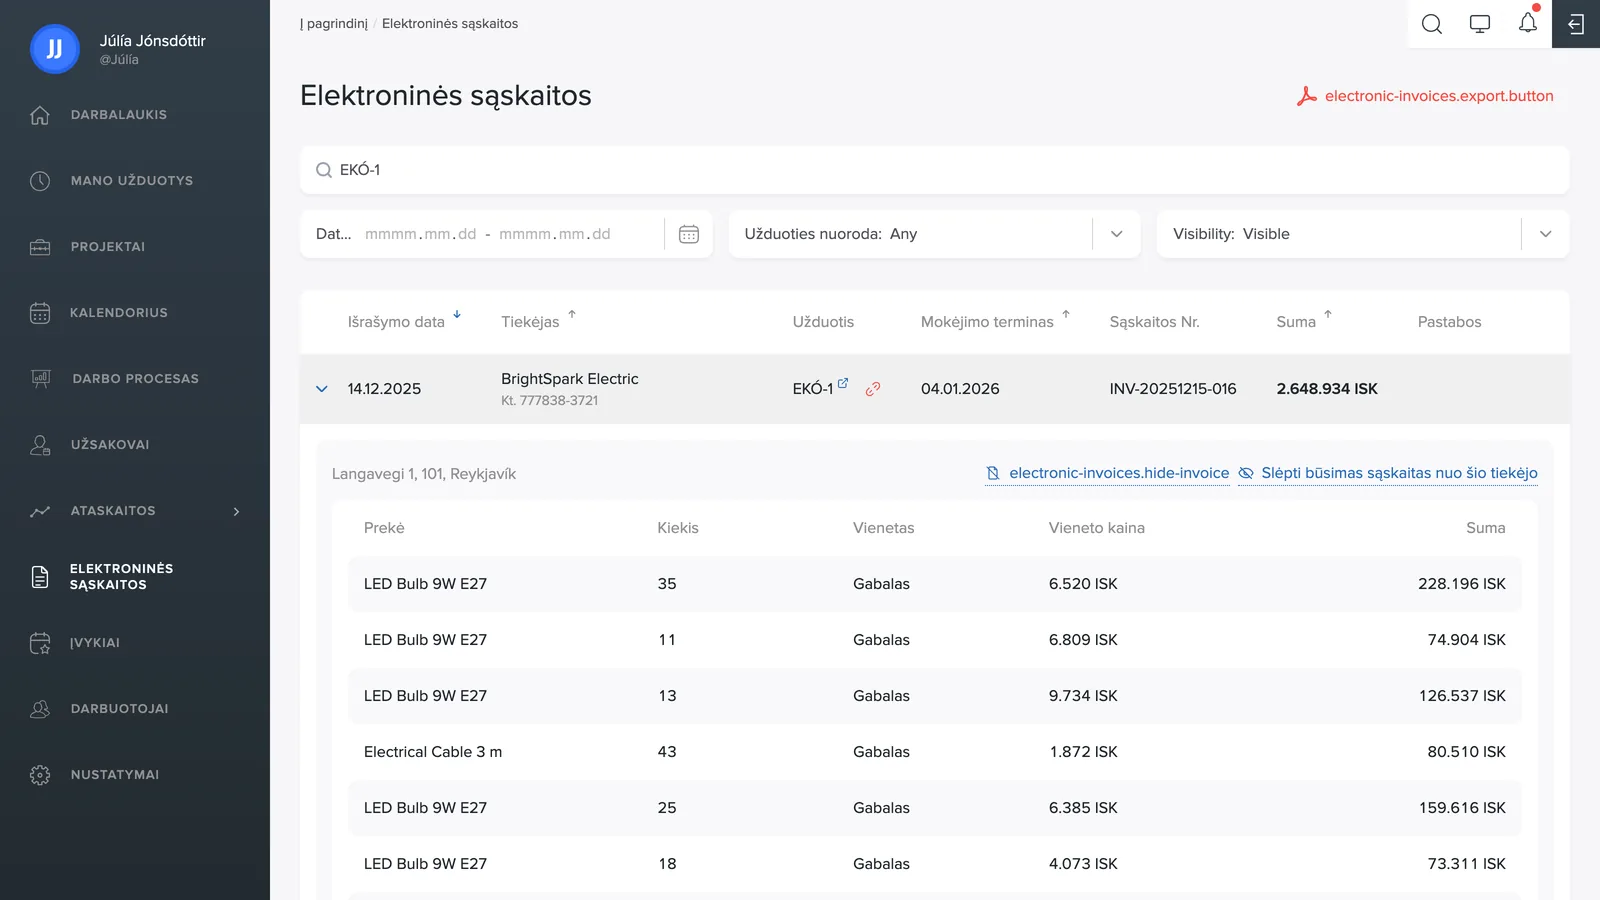Collapse the BrightSpark Electric invoice row
Screen dimensions: 1600x900
click(322, 389)
